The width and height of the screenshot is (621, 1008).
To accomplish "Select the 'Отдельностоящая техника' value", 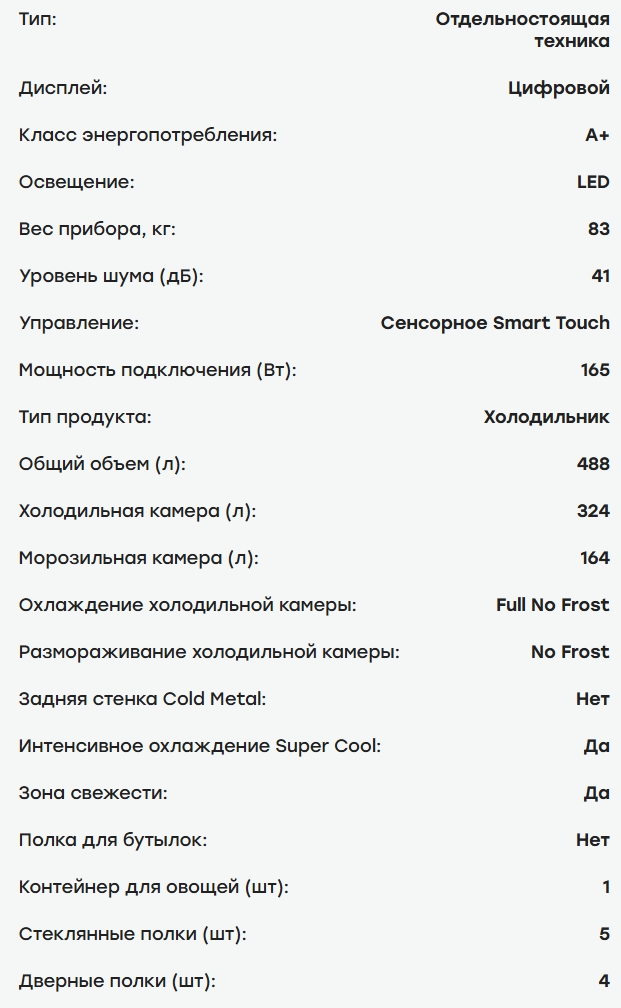I will (x=523, y=30).
